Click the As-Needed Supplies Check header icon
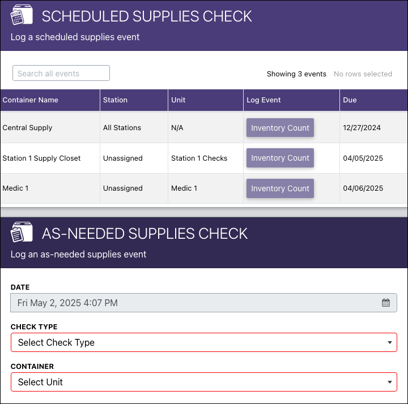Screen dimensions: 408x404 pos(21,232)
